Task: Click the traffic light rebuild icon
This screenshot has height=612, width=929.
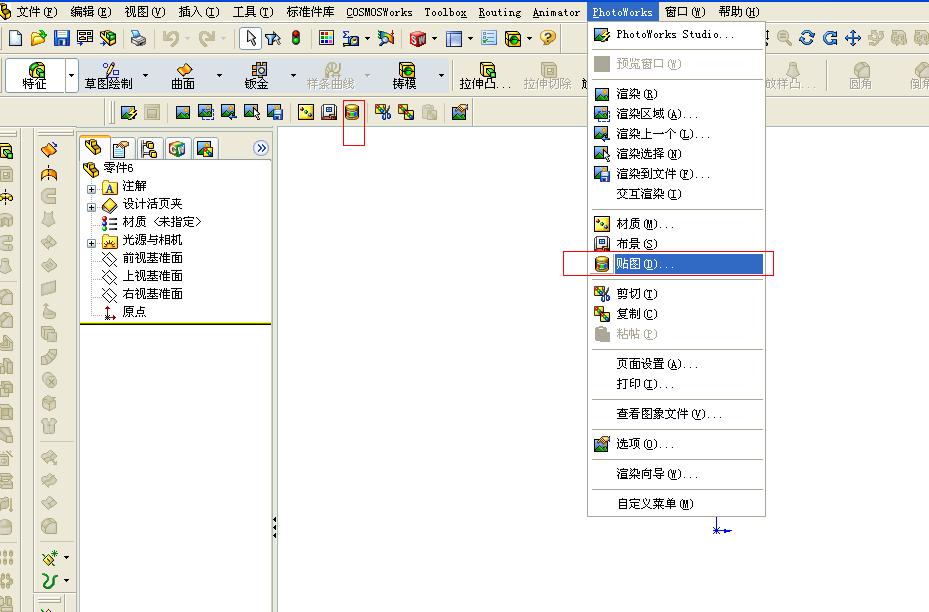Action: tap(296, 39)
